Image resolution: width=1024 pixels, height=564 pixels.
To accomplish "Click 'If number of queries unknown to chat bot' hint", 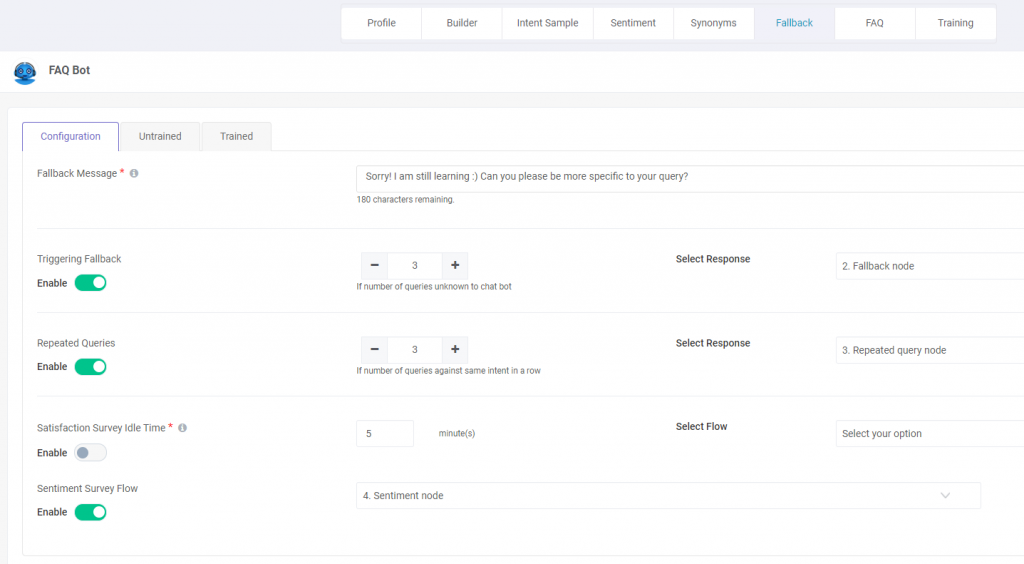I will point(434,287).
